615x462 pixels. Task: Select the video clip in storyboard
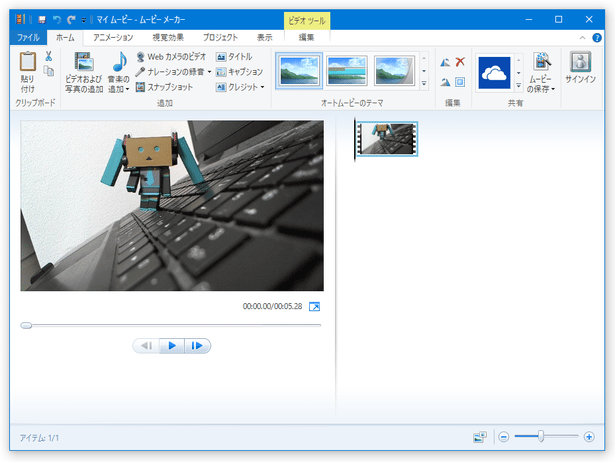click(387, 139)
